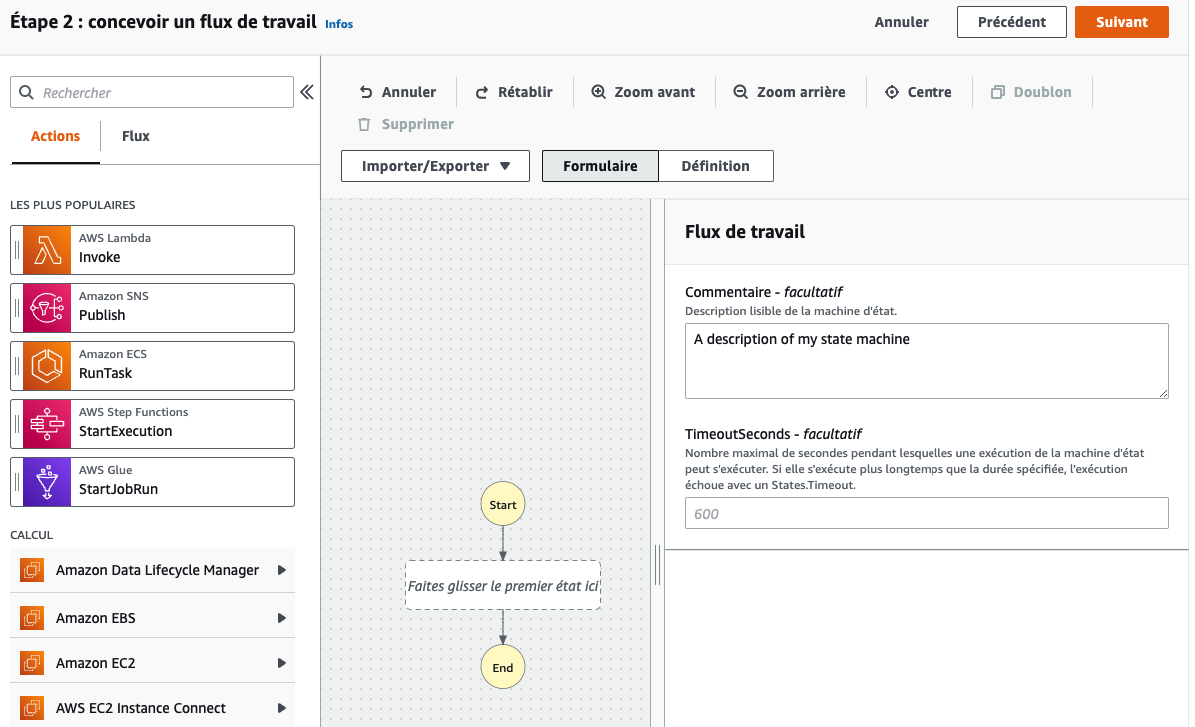Screen dimensions: 1195x727
Task: Click the 'CALCUL' section heading
Action: tap(31, 535)
